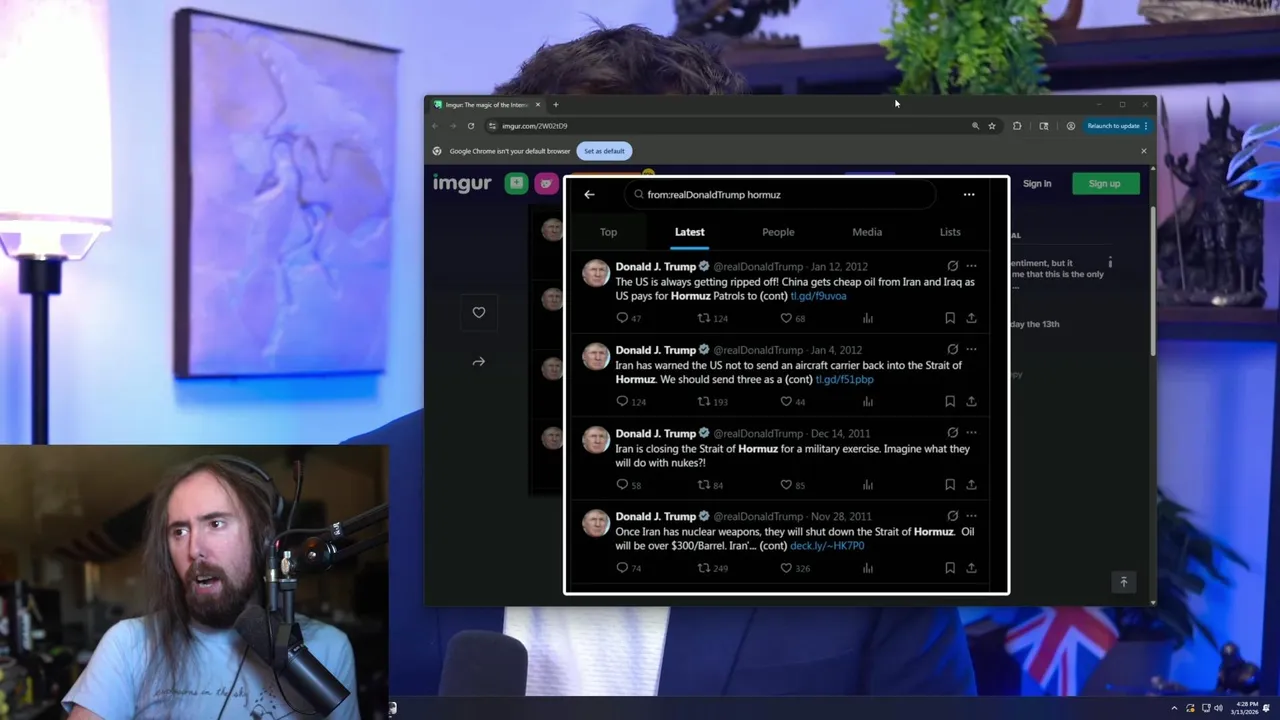Reply to the Jan 4, 2012 tweet

tap(622, 401)
